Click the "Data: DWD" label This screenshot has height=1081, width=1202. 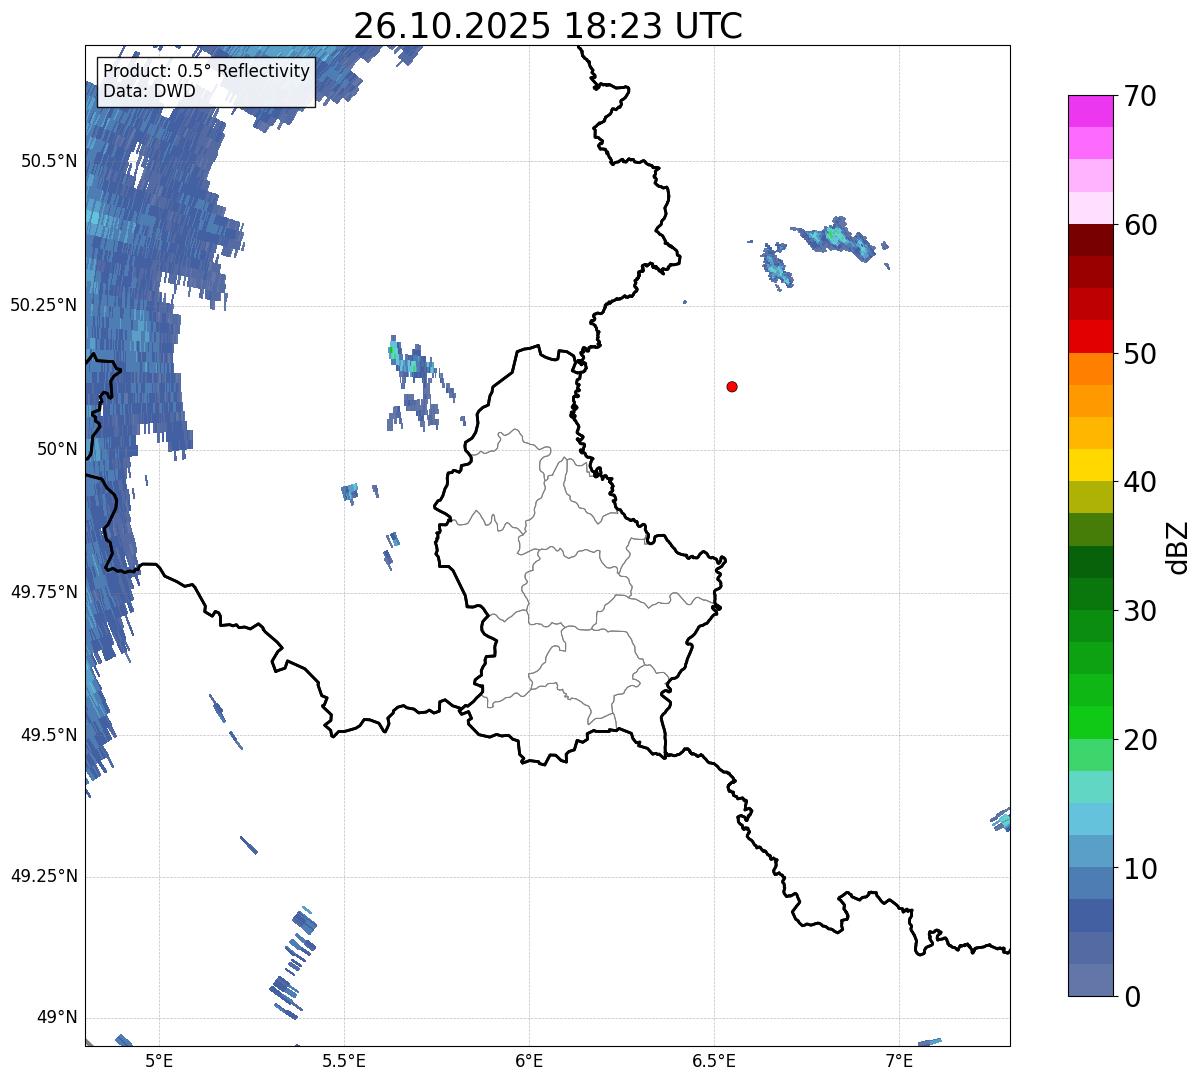coord(150,91)
